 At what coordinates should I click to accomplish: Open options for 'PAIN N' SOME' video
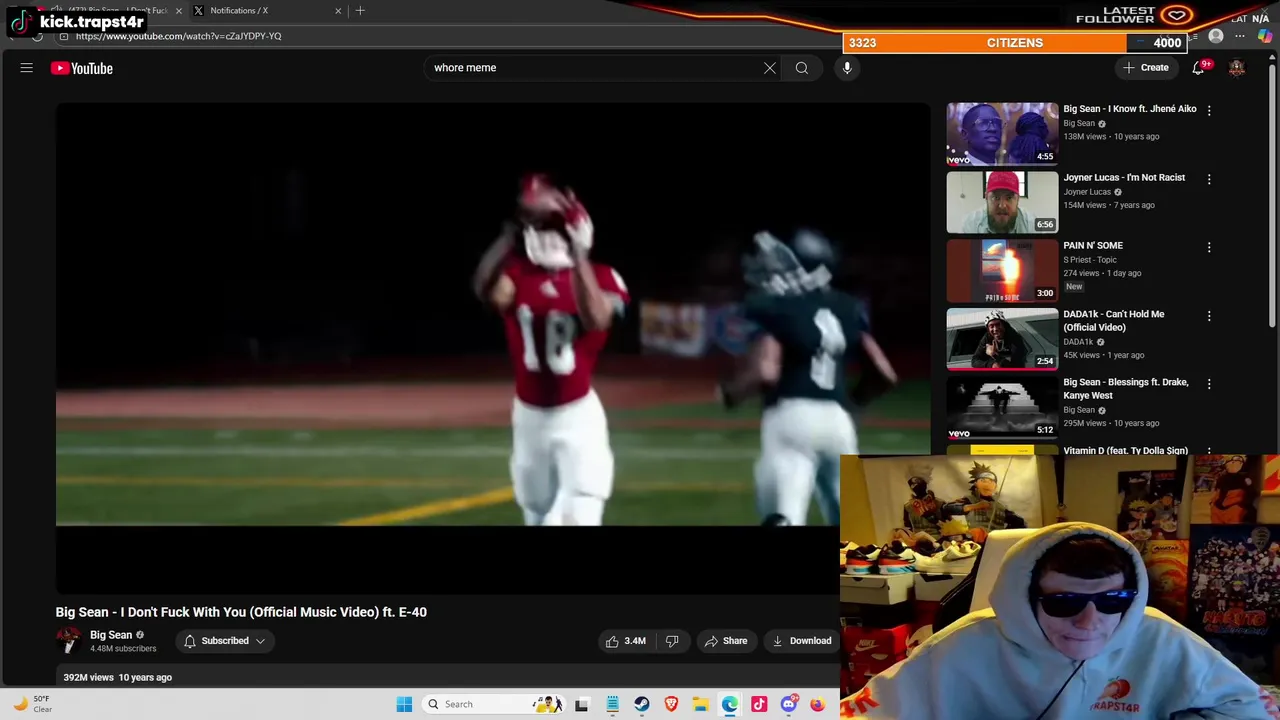pyautogui.click(x=1209, y=247)
